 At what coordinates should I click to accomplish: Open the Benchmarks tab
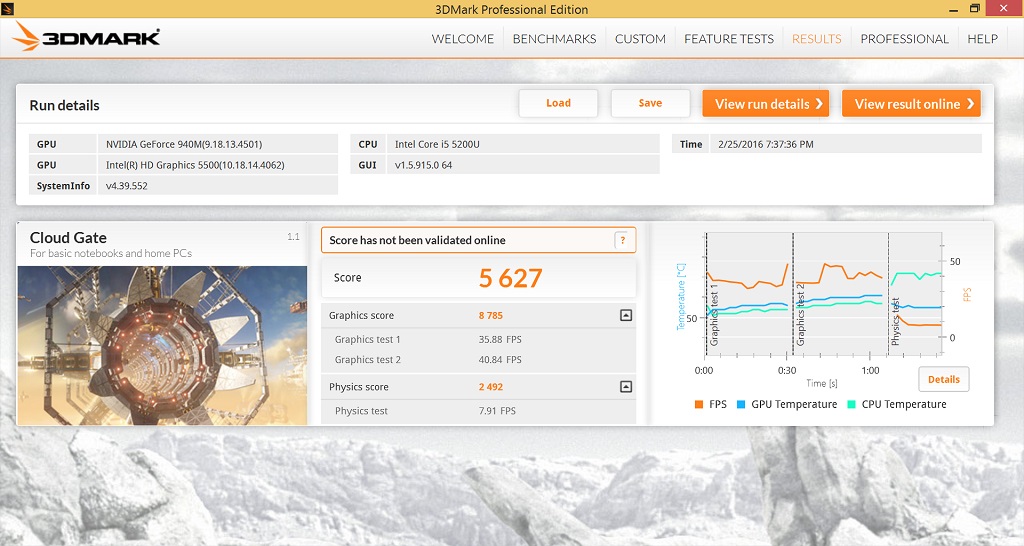(x=554, y=39)
